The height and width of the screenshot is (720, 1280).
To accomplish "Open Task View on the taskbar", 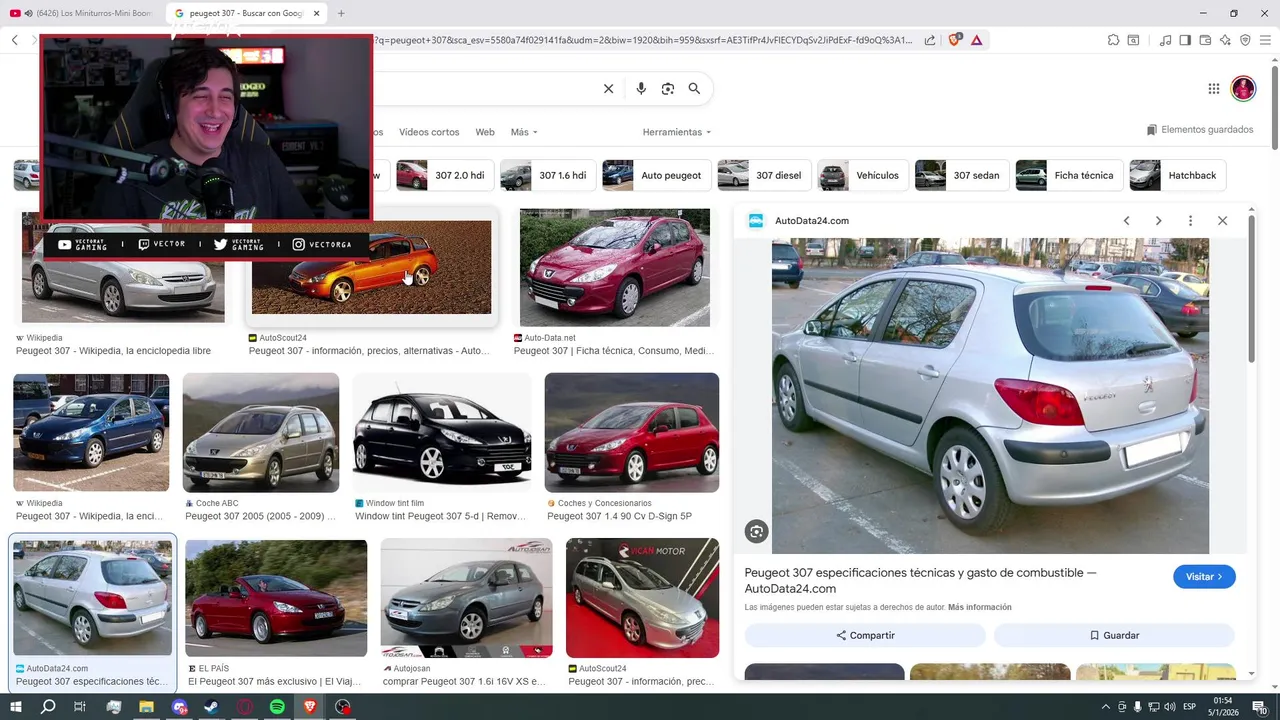I will coord(81,707).
